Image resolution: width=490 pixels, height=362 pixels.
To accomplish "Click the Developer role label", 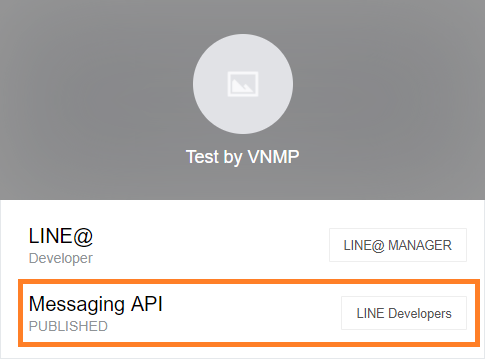I will click(x=61, y=258).
